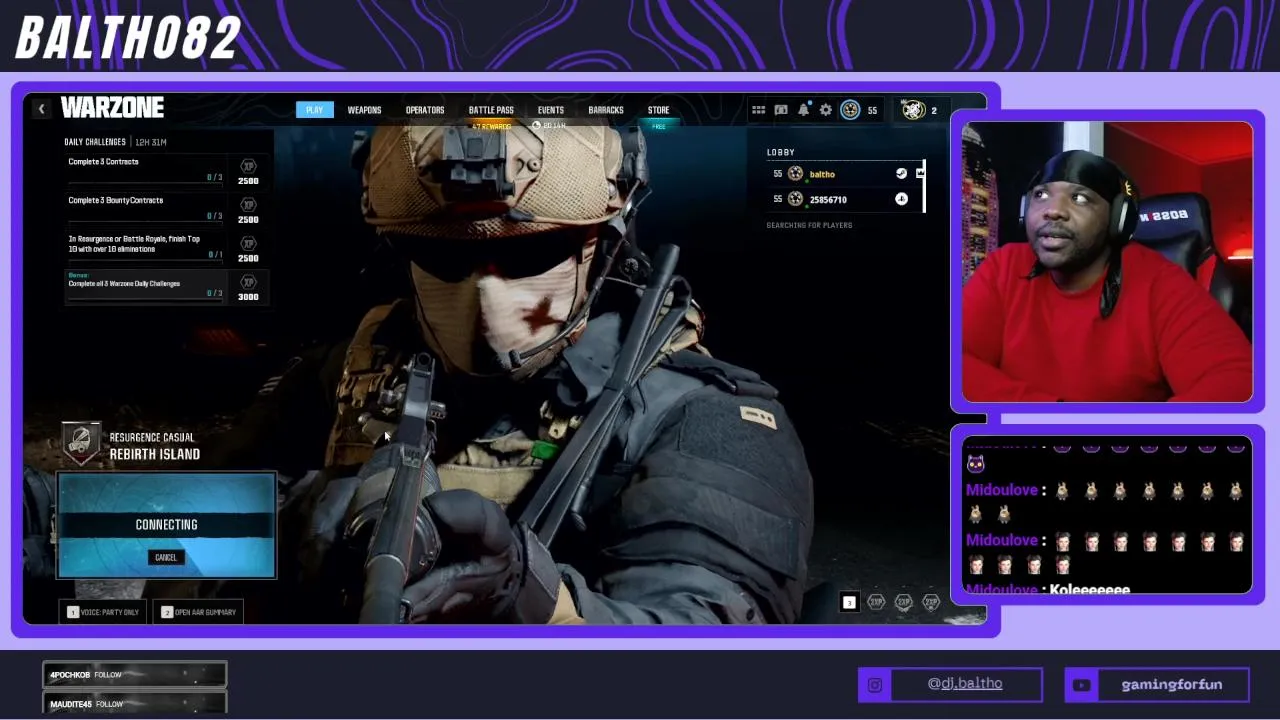1280x720 pixels.
Task: Click the last 2XP battle pass token icon
Action: (930, 602)
